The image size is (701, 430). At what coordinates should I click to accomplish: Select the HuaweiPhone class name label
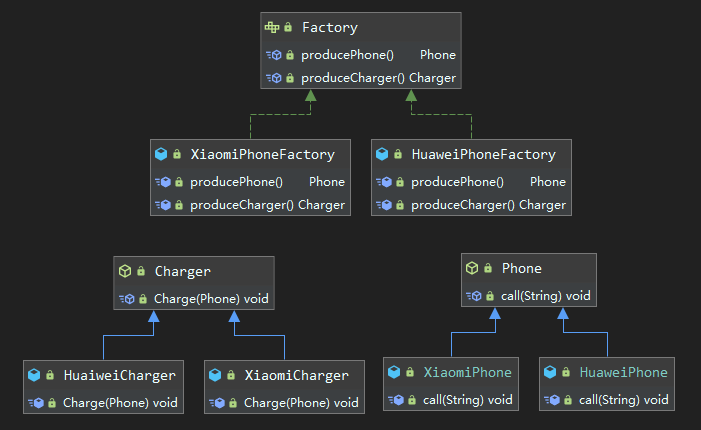pos(623,372)
